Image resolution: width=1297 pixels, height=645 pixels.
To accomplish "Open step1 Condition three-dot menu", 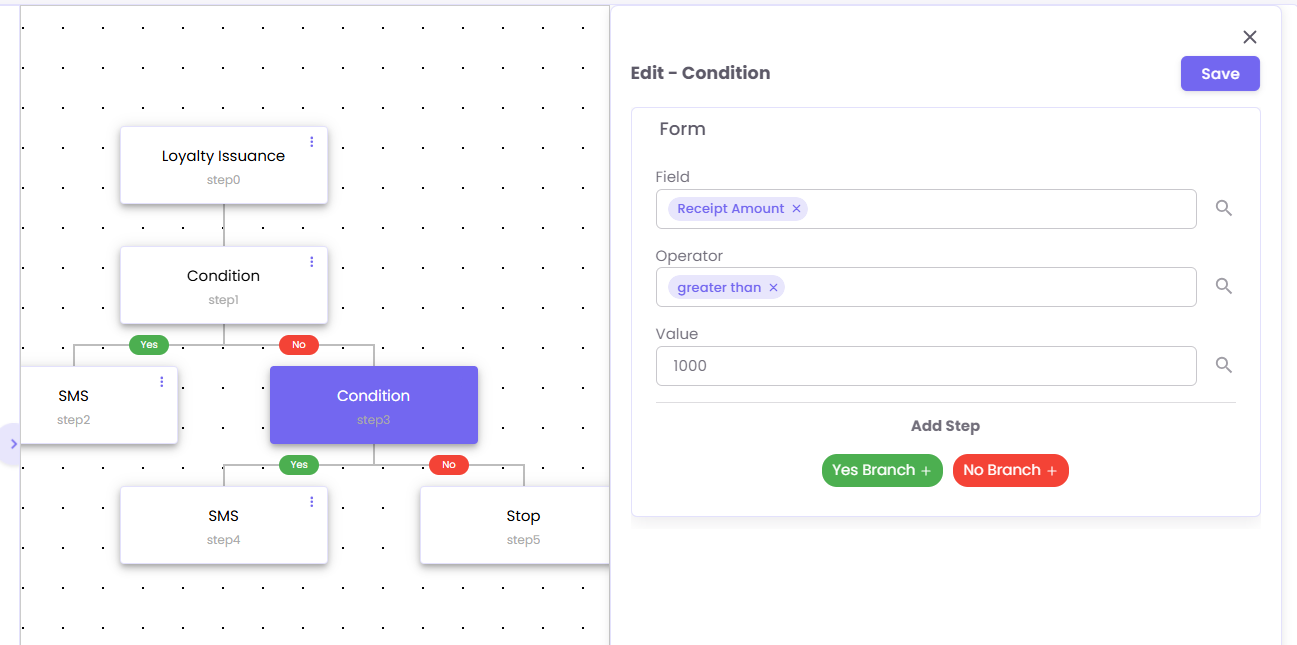I will point(312,262).
